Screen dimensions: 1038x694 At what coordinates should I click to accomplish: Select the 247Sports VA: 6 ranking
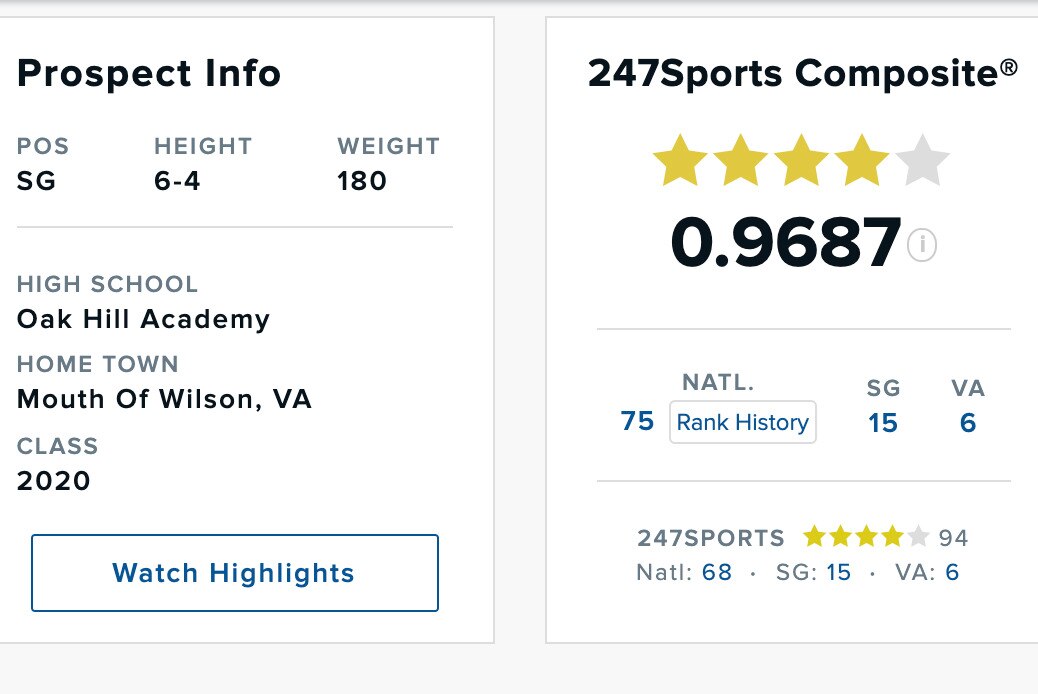click(x=951, y=573)
